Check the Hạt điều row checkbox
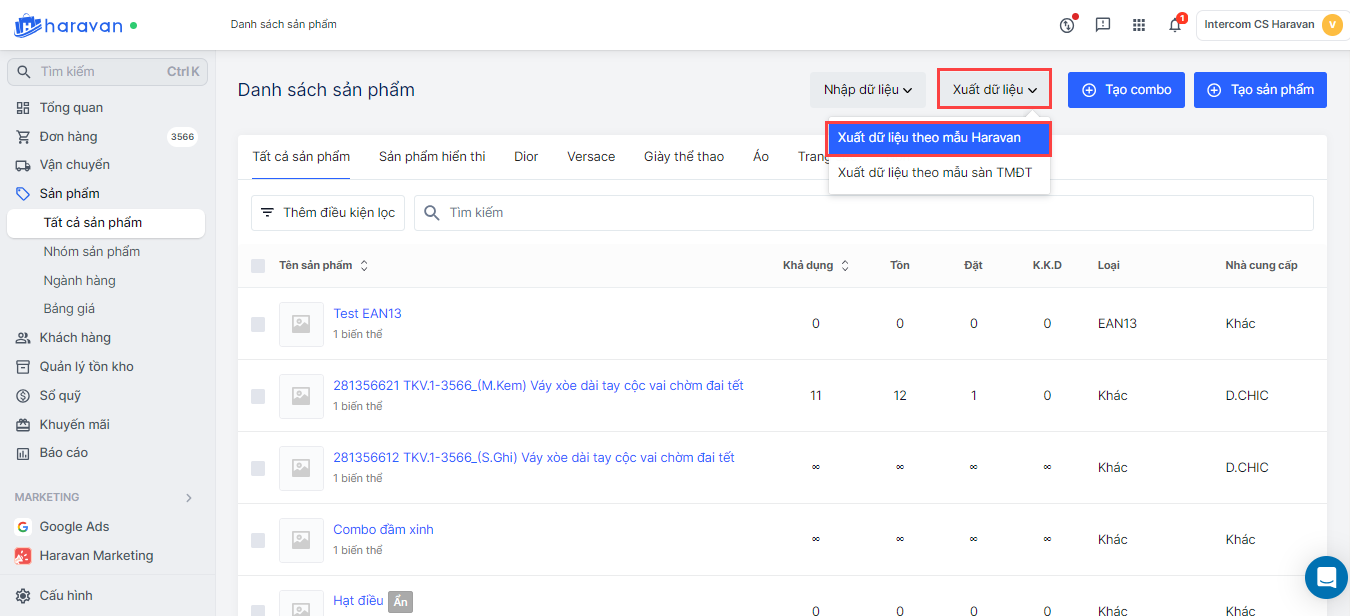The image size is (1350, 616). pos(258,610)
